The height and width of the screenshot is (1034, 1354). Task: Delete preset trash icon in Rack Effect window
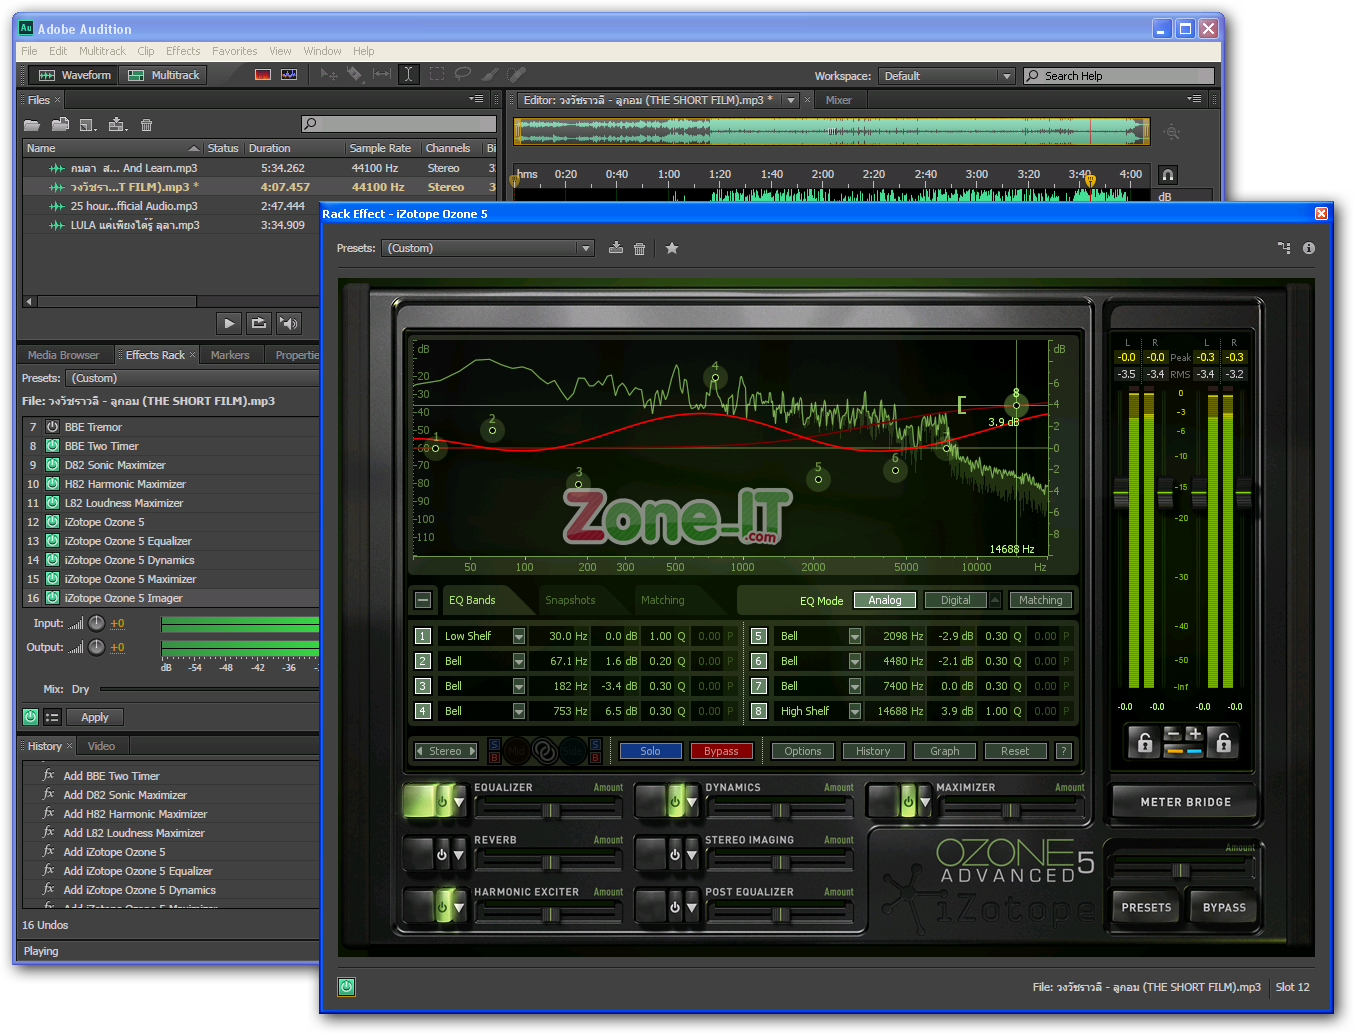640,248
